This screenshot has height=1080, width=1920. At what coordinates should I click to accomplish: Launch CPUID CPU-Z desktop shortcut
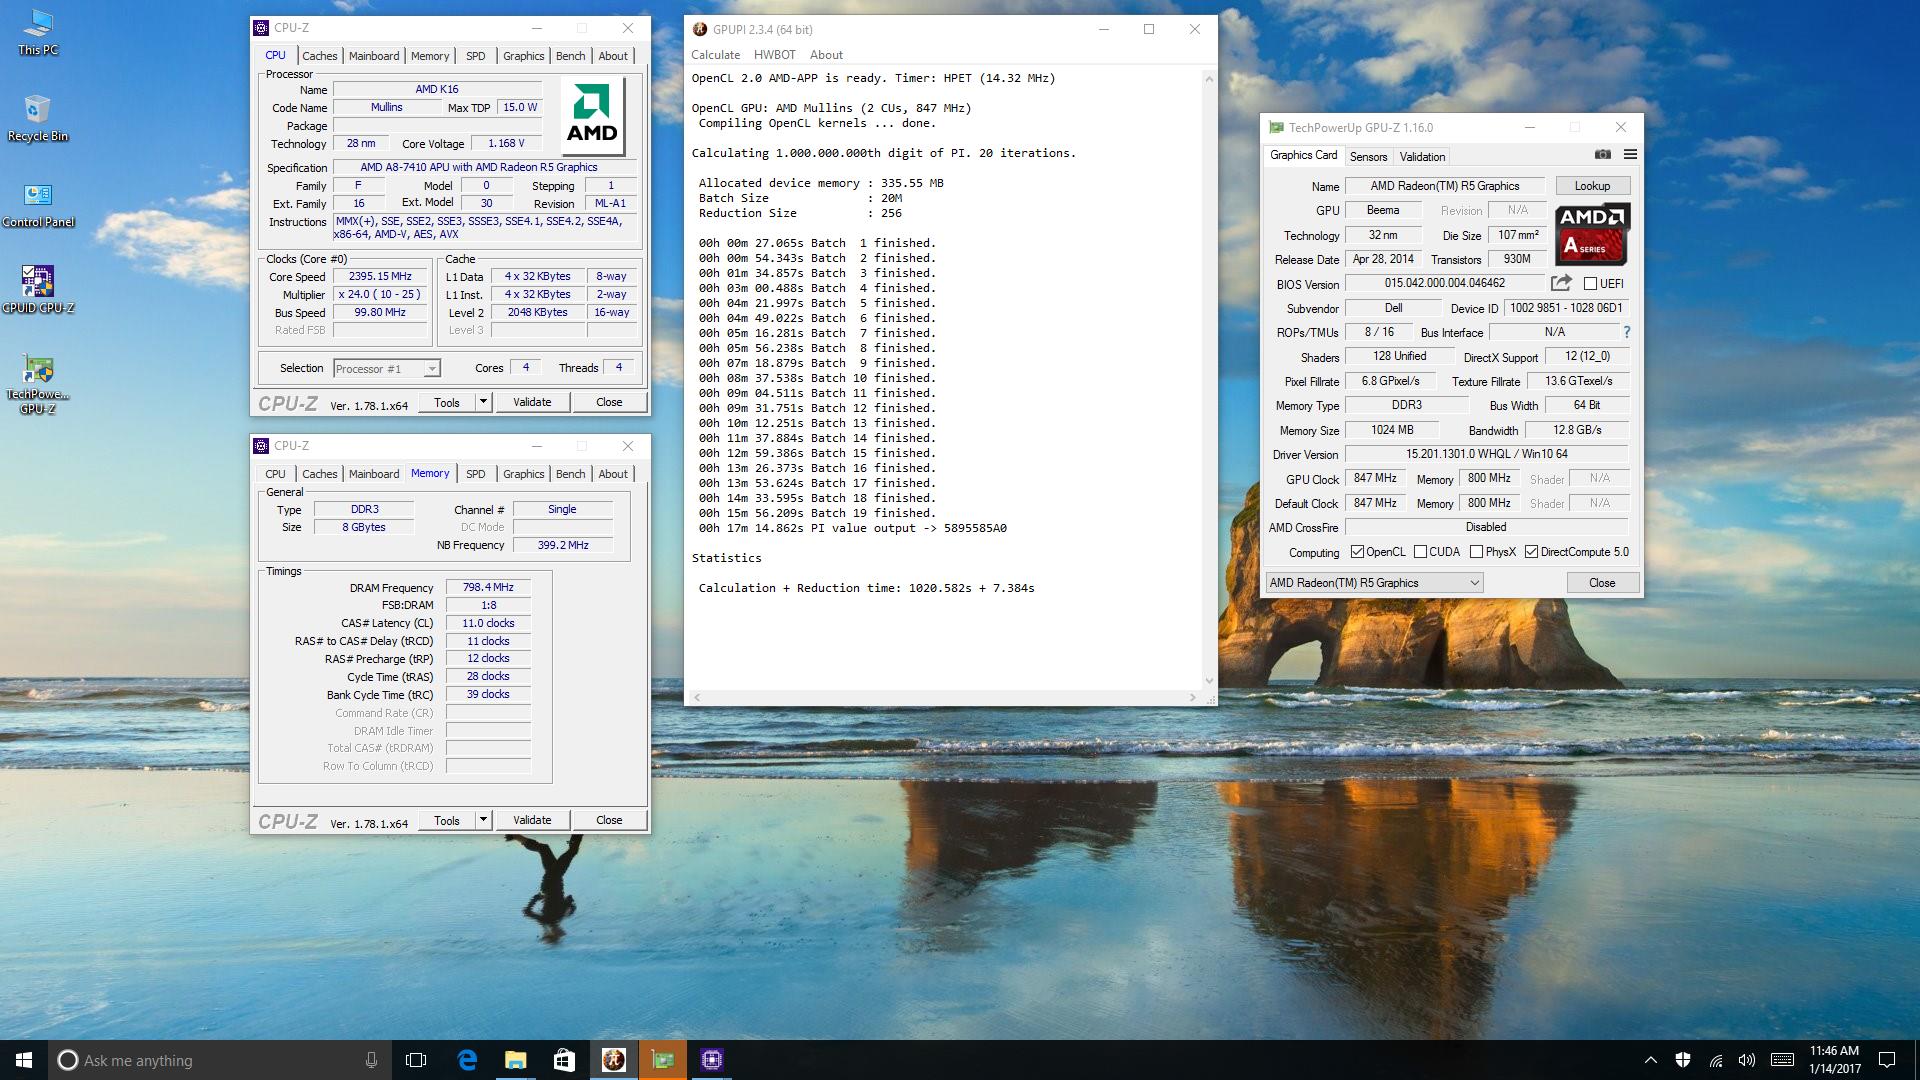coord(38,290)
